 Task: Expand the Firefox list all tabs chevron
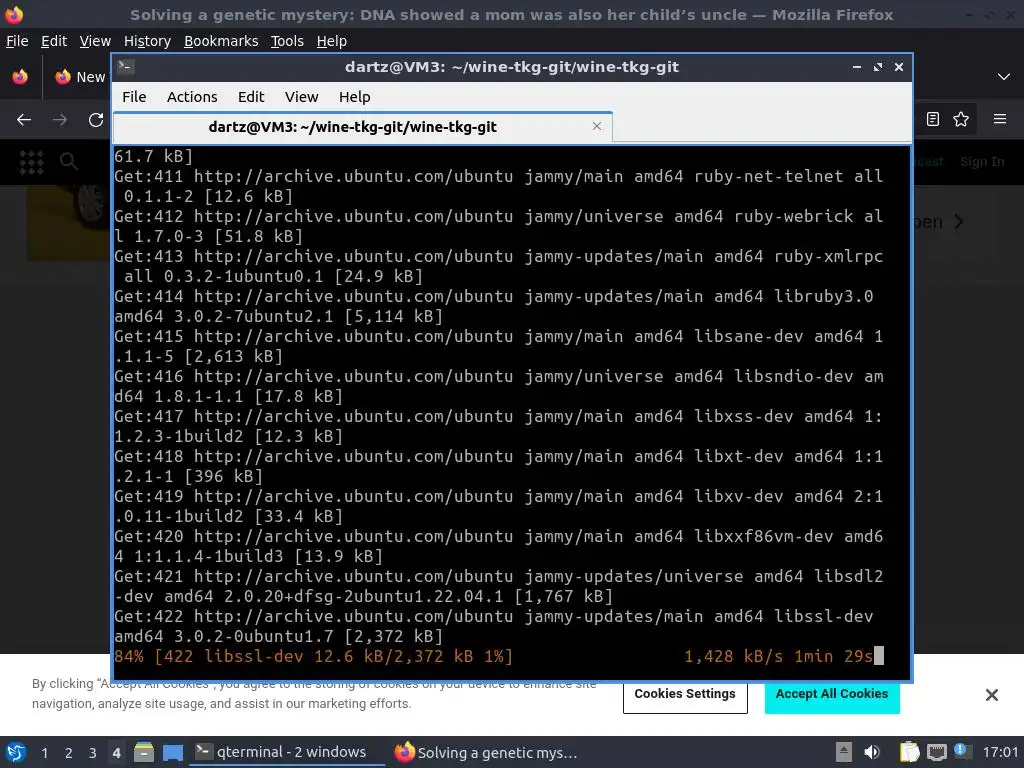tap(1004, 77)
